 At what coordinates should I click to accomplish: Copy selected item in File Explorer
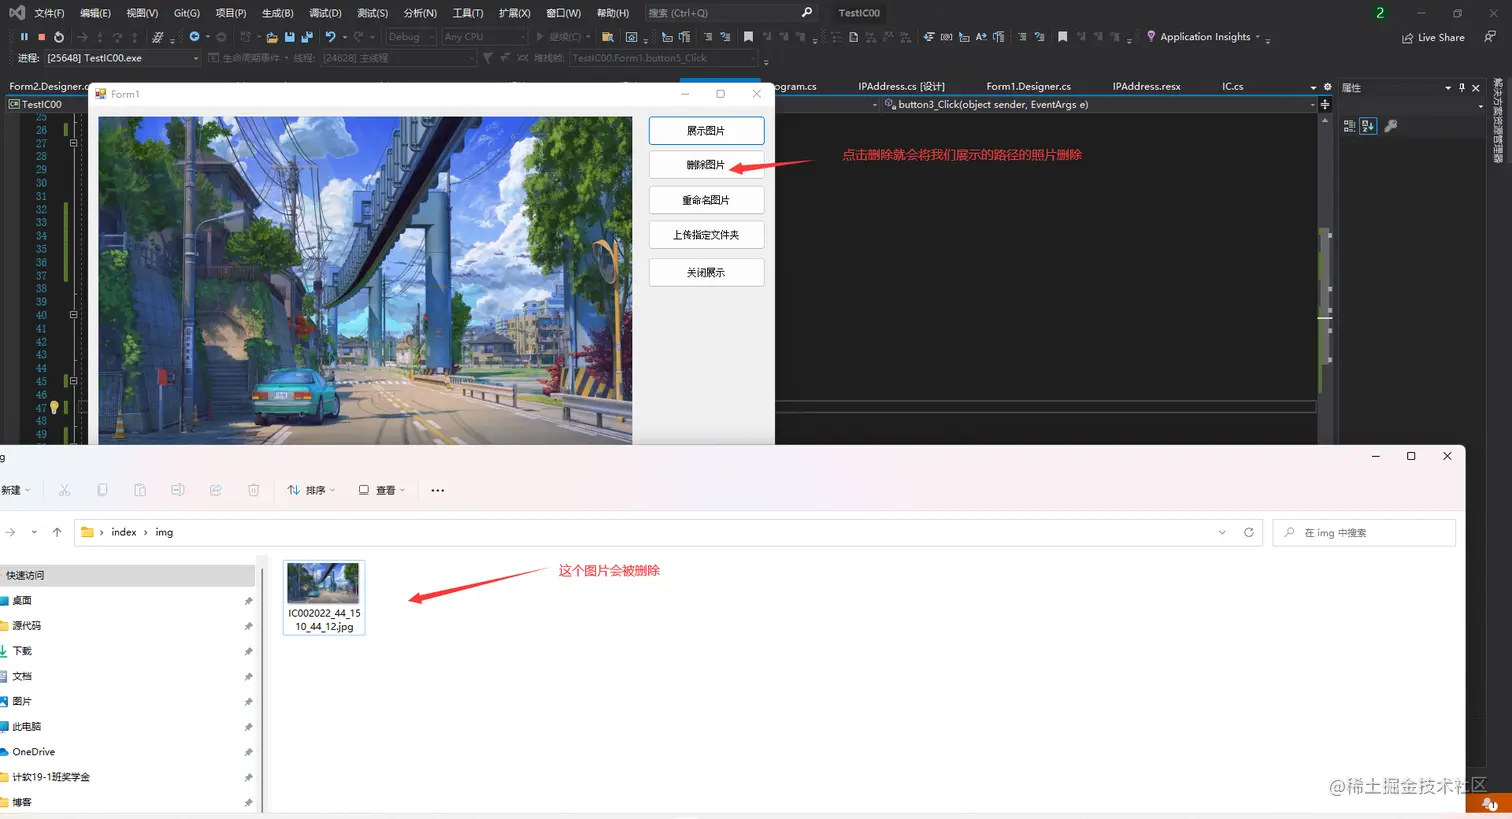tap(102, 490)
